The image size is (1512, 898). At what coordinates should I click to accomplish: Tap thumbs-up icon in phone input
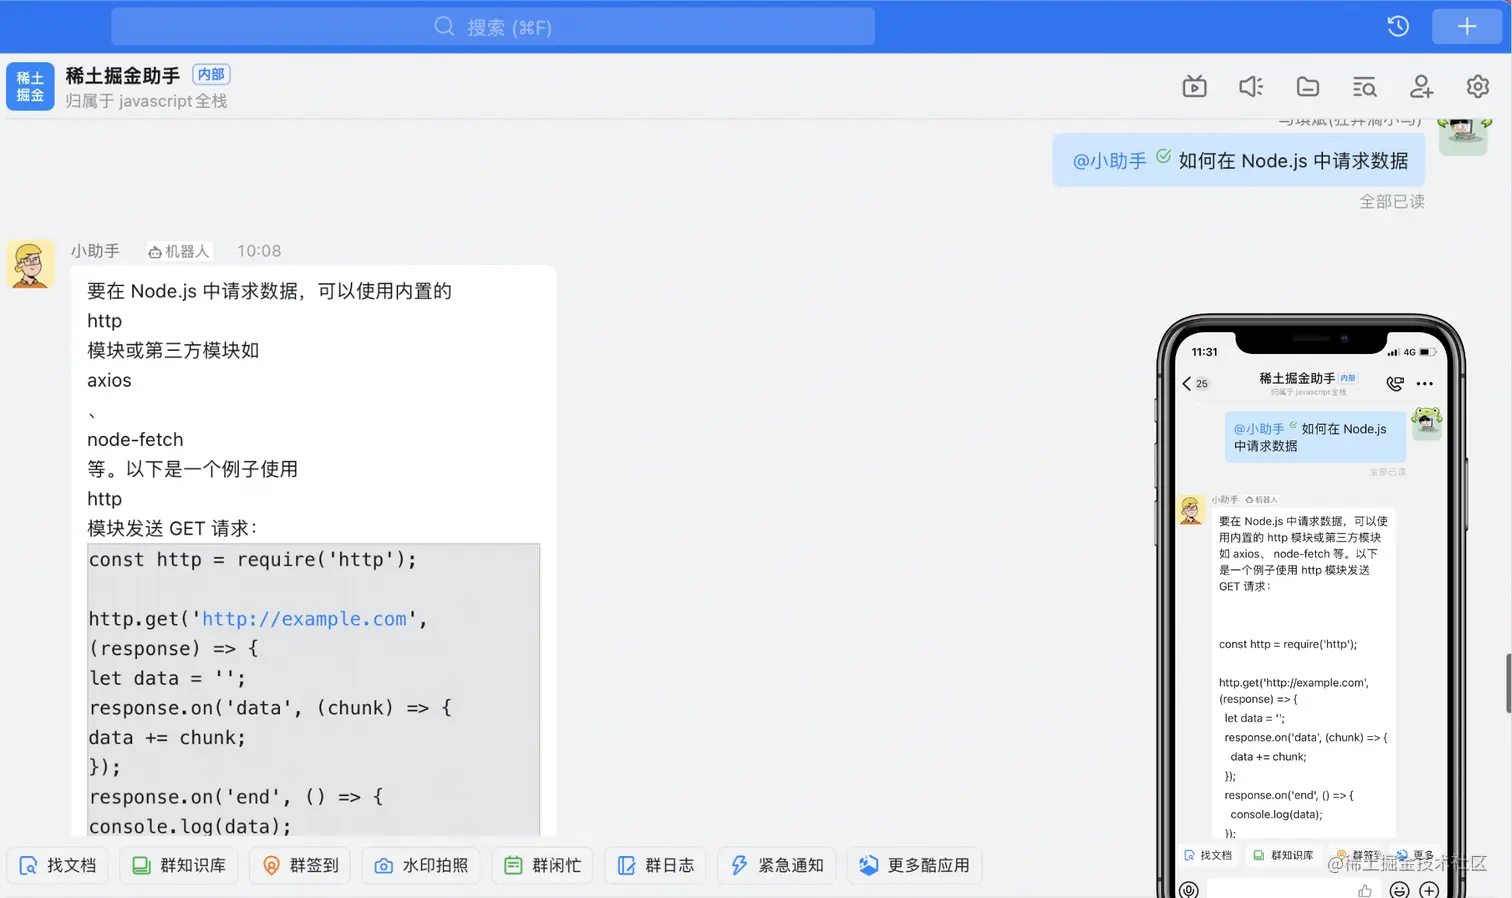point(1365,890)
